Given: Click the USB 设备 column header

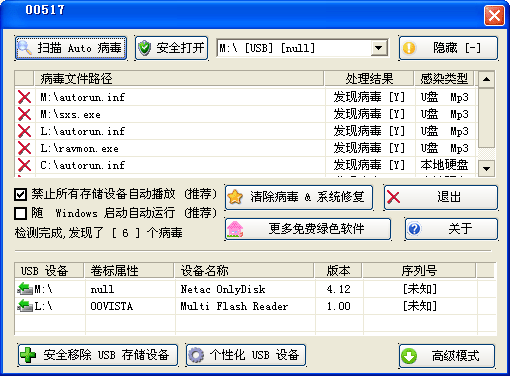Looking at the screenshot, I should pos(49,271).
